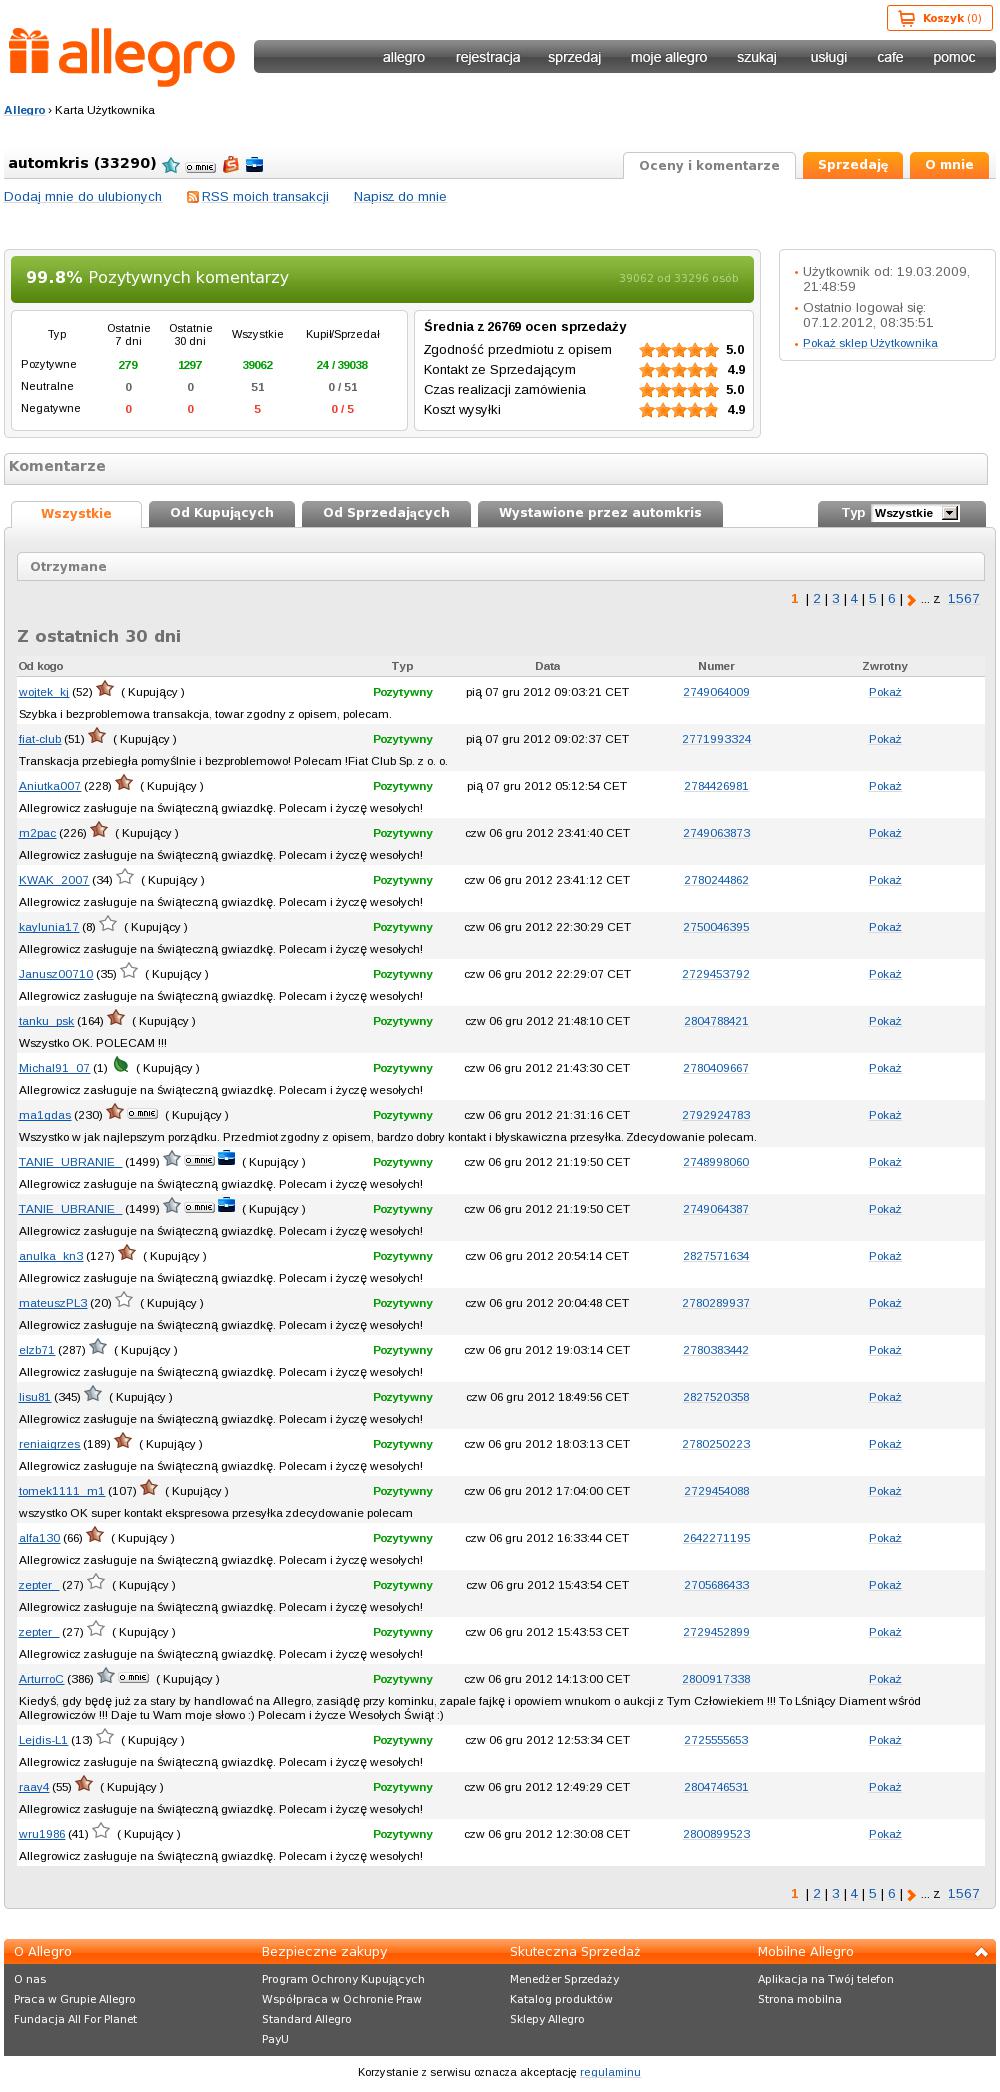
Task: Open the Sprzedaję tab
Action: [852, 165]
